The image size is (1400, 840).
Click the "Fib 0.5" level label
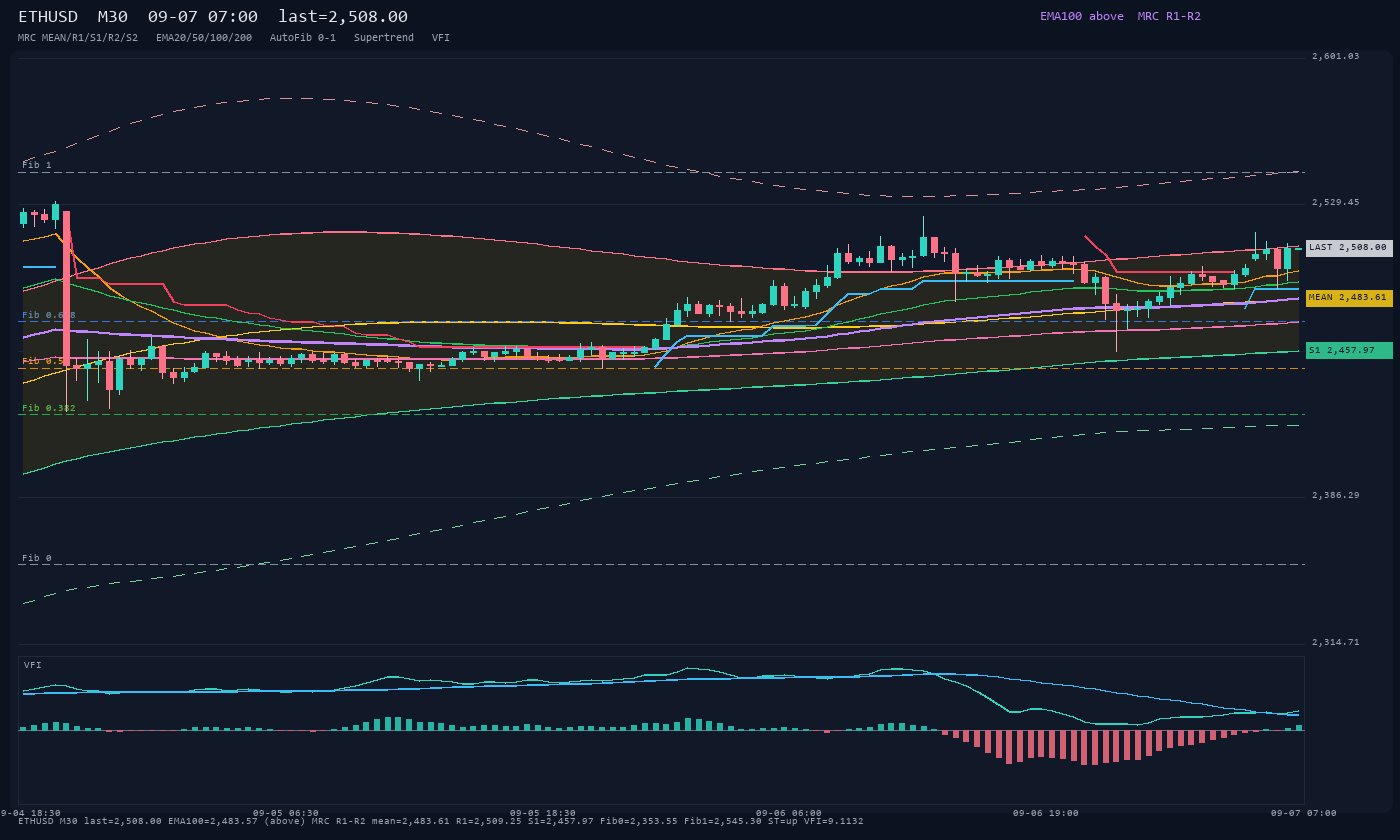click(43, 361)
